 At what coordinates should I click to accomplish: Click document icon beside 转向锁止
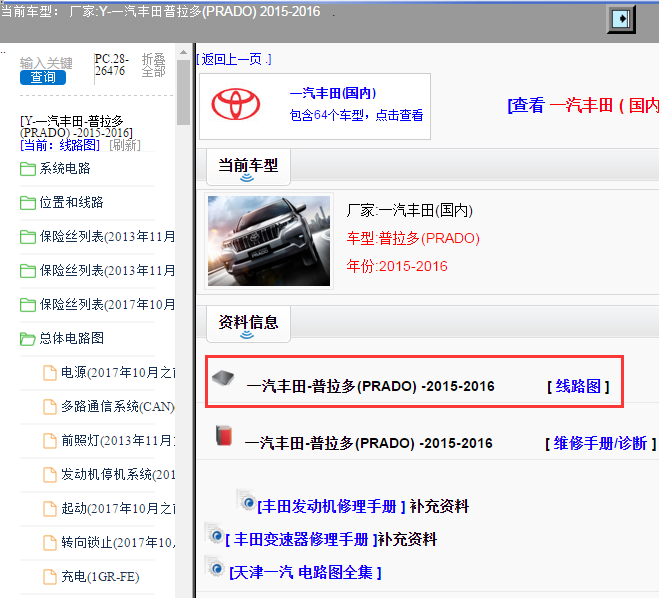[x=50, y=543]
